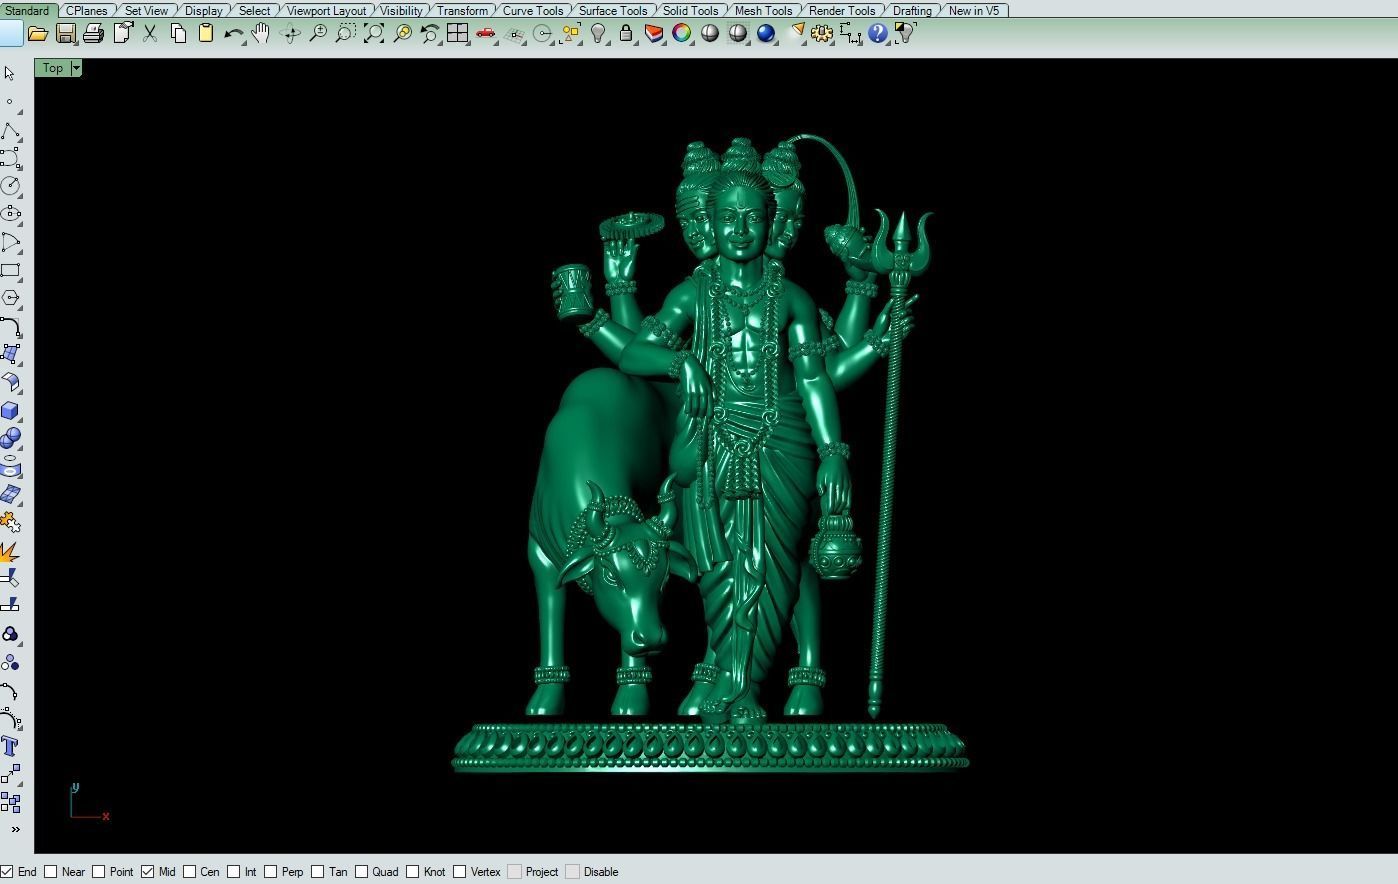Activate Zoom Dynamic magnifier
The image size is (1398, 884).
coord(318,33)
